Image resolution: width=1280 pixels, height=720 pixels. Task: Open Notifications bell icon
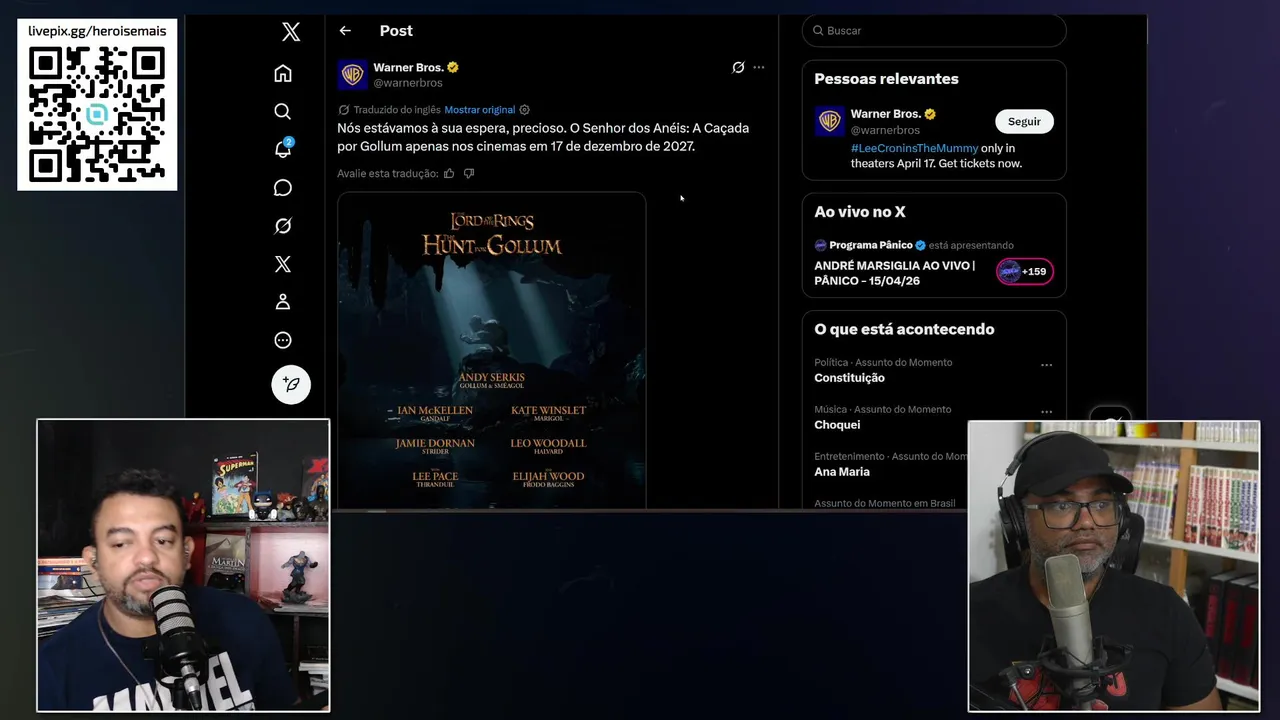pyautogui.click(x=283, y=150)
